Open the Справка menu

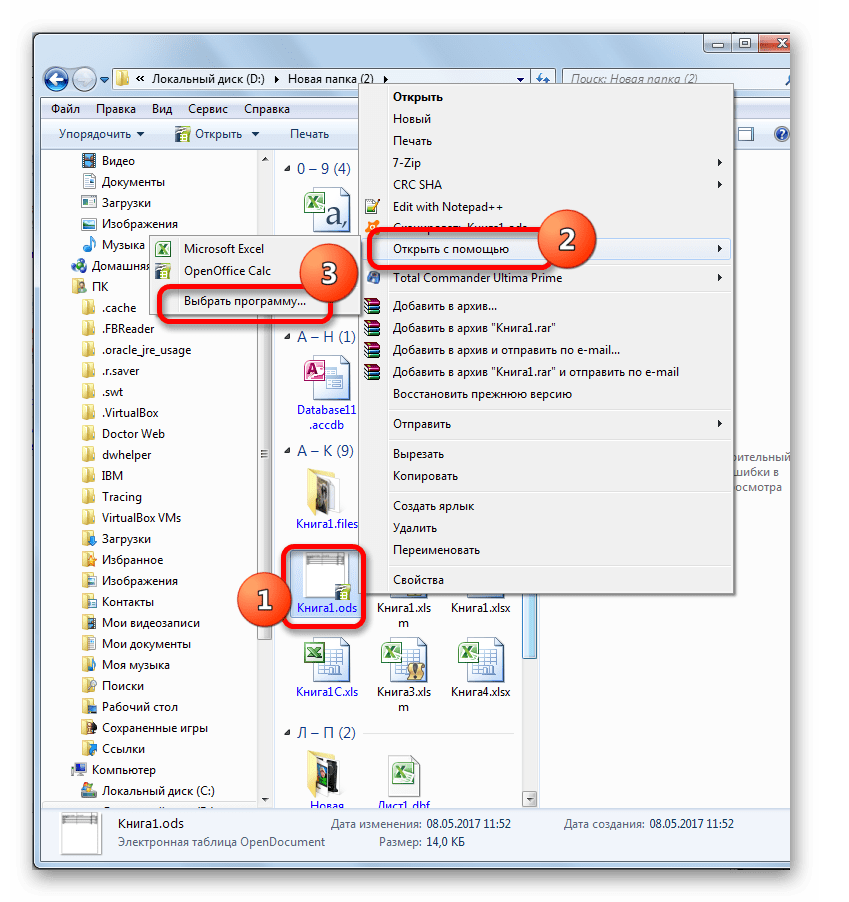266,109
